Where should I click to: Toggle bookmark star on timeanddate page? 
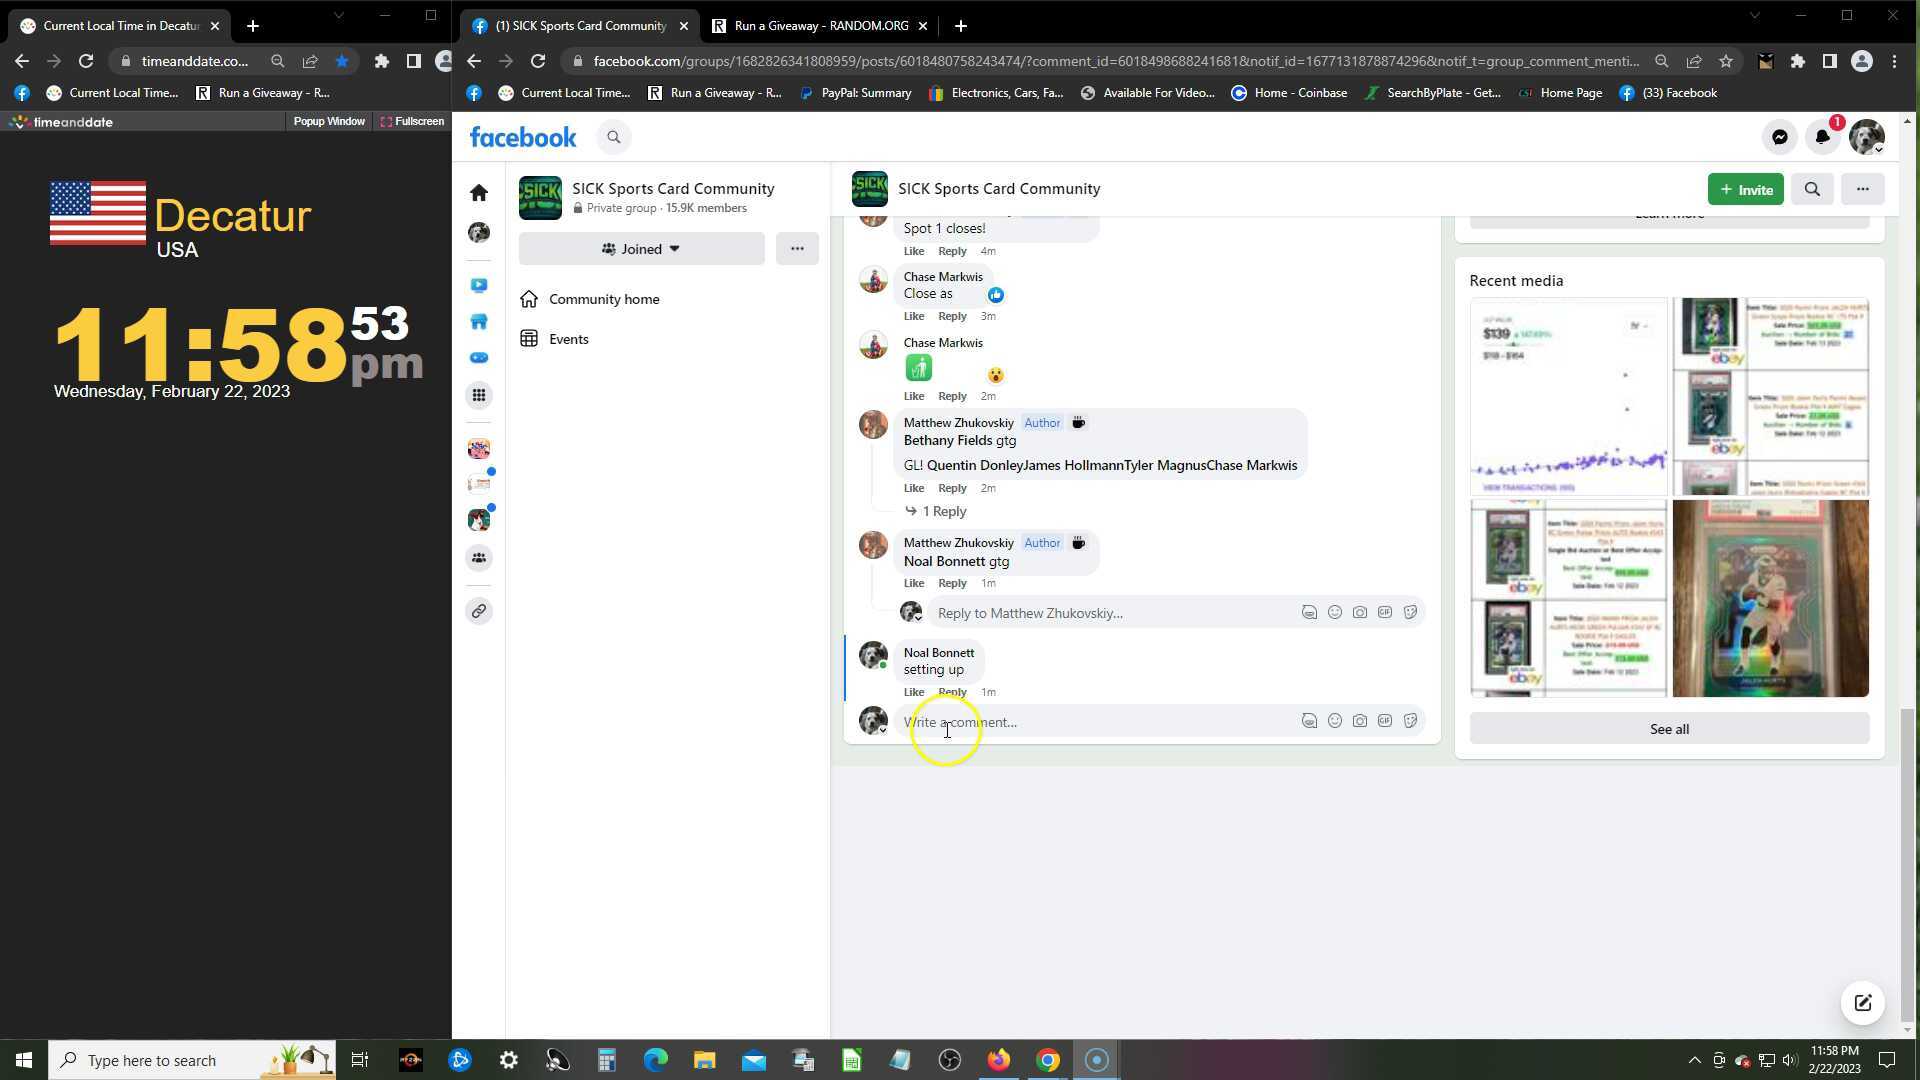pos(342,61)
